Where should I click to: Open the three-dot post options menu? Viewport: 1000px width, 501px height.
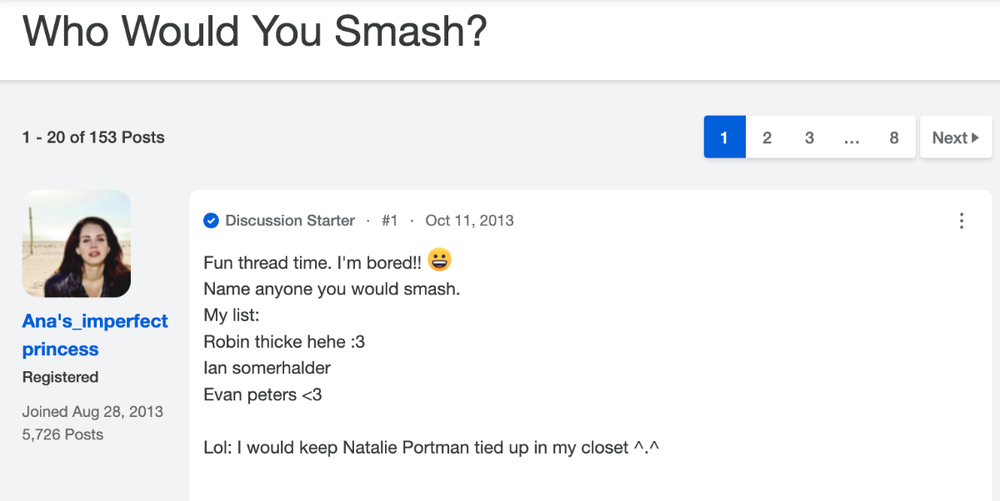coord(961,221)
